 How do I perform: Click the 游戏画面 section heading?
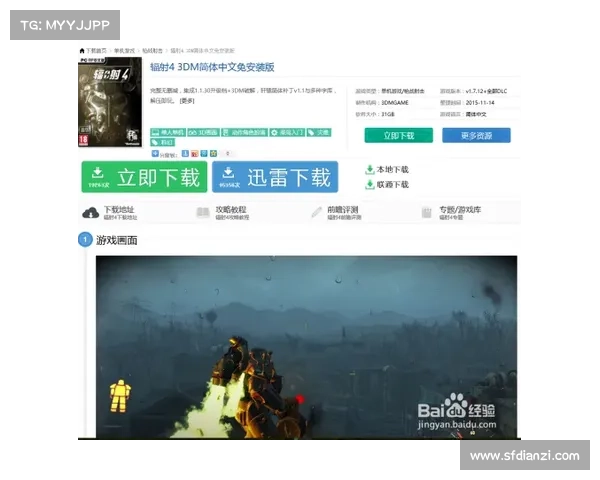(116, 240)
